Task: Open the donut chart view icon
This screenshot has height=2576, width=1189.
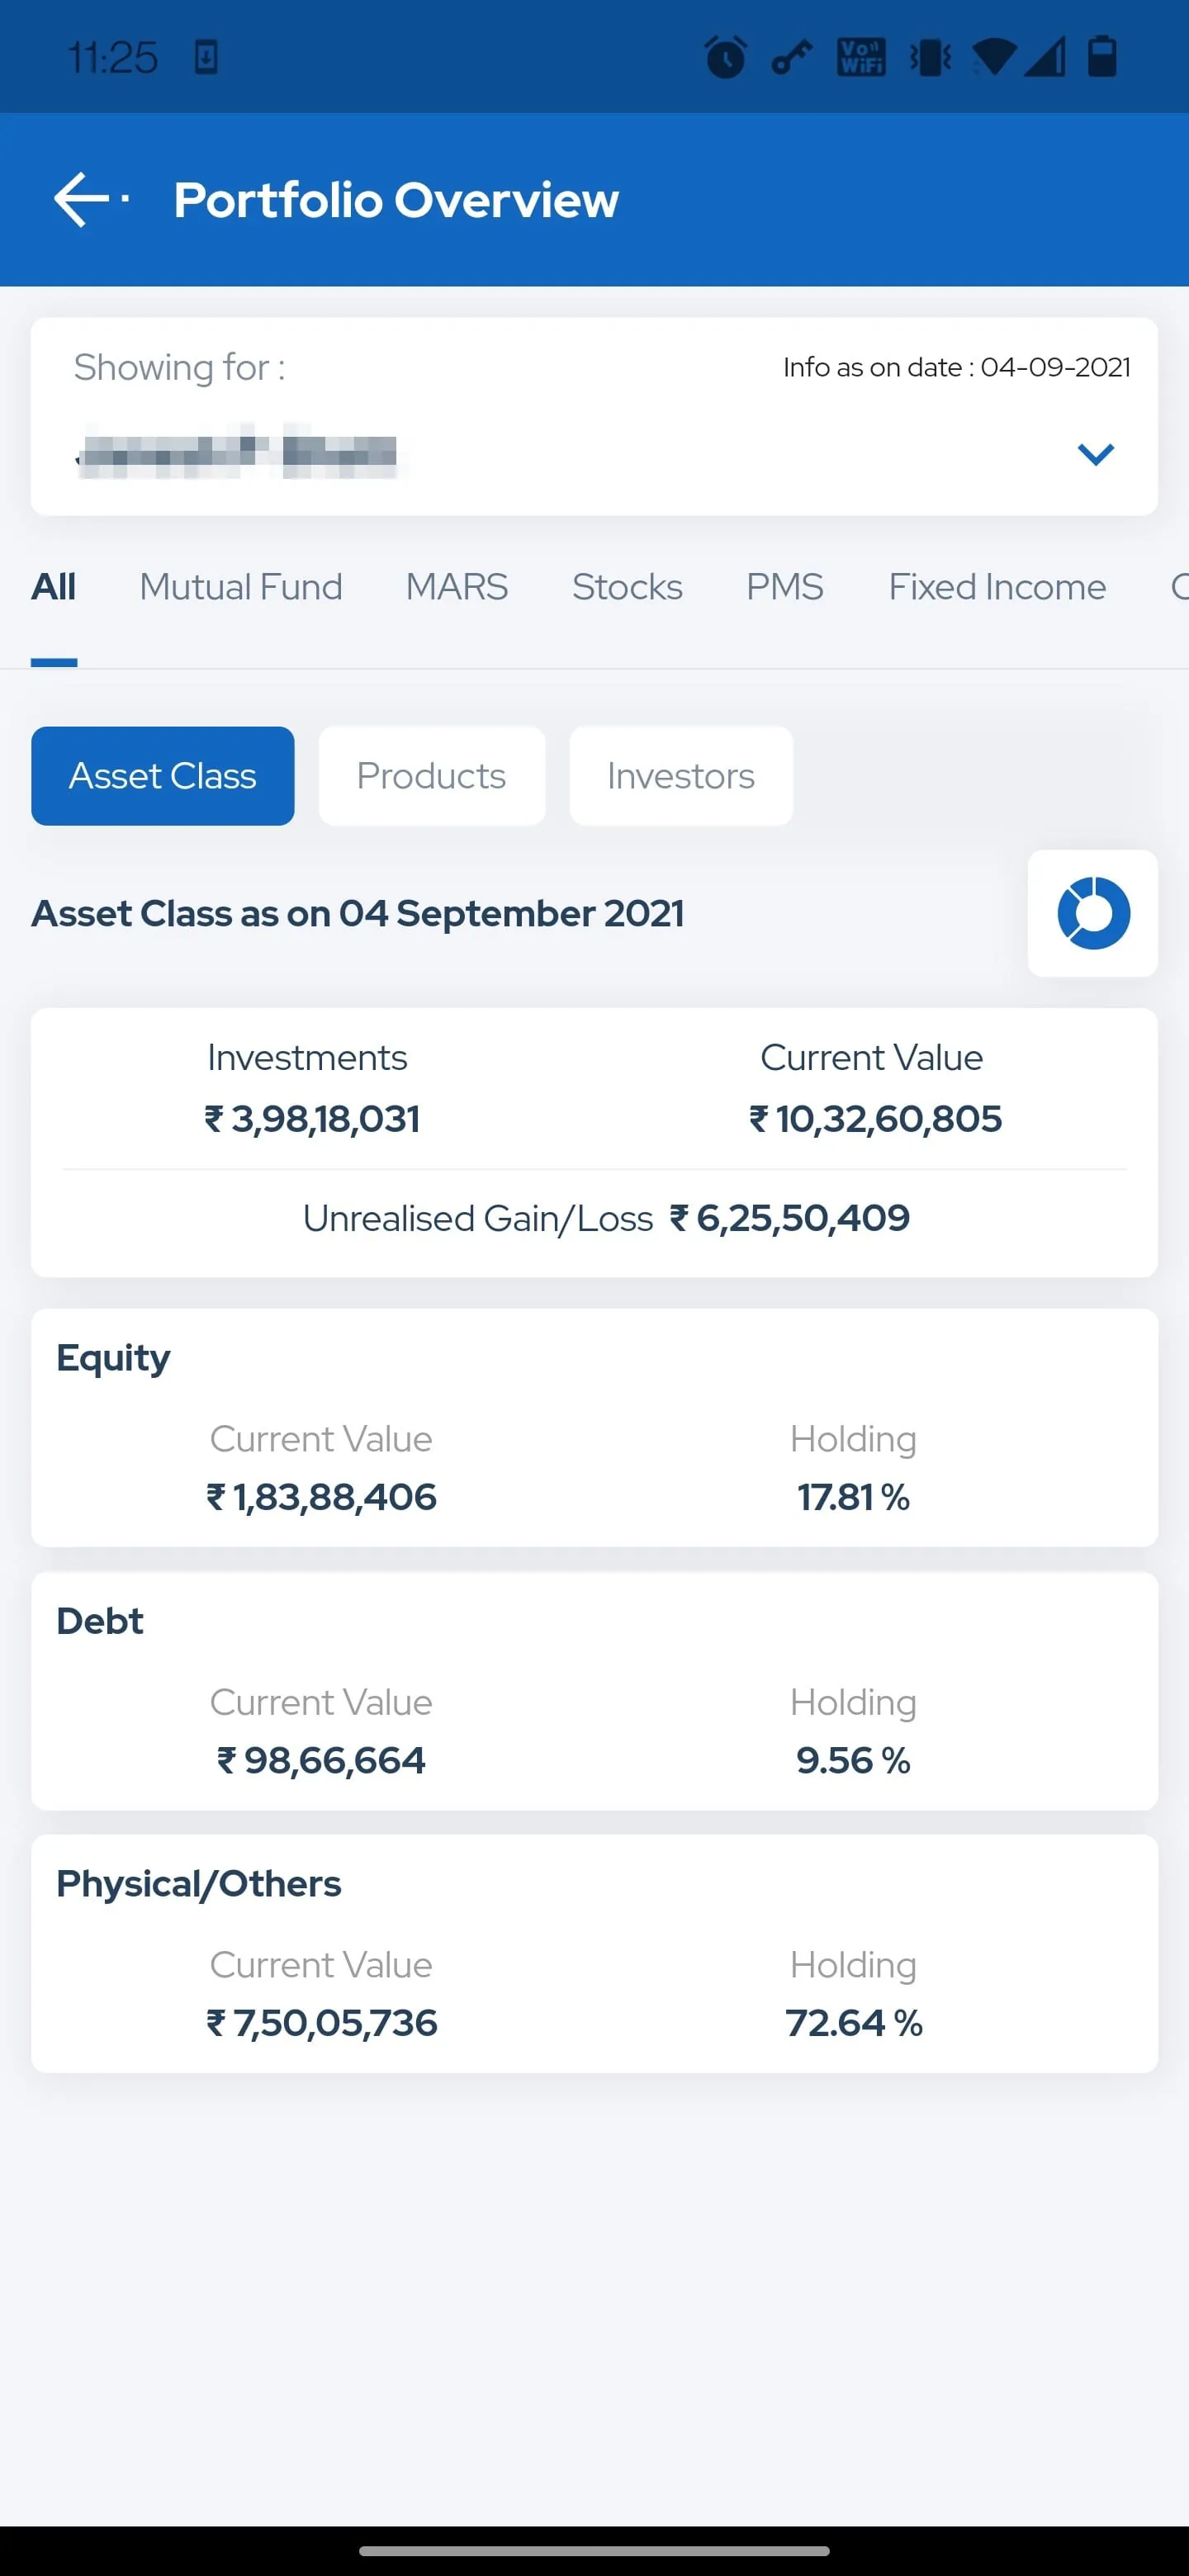Action: [x=1092, y=913]
